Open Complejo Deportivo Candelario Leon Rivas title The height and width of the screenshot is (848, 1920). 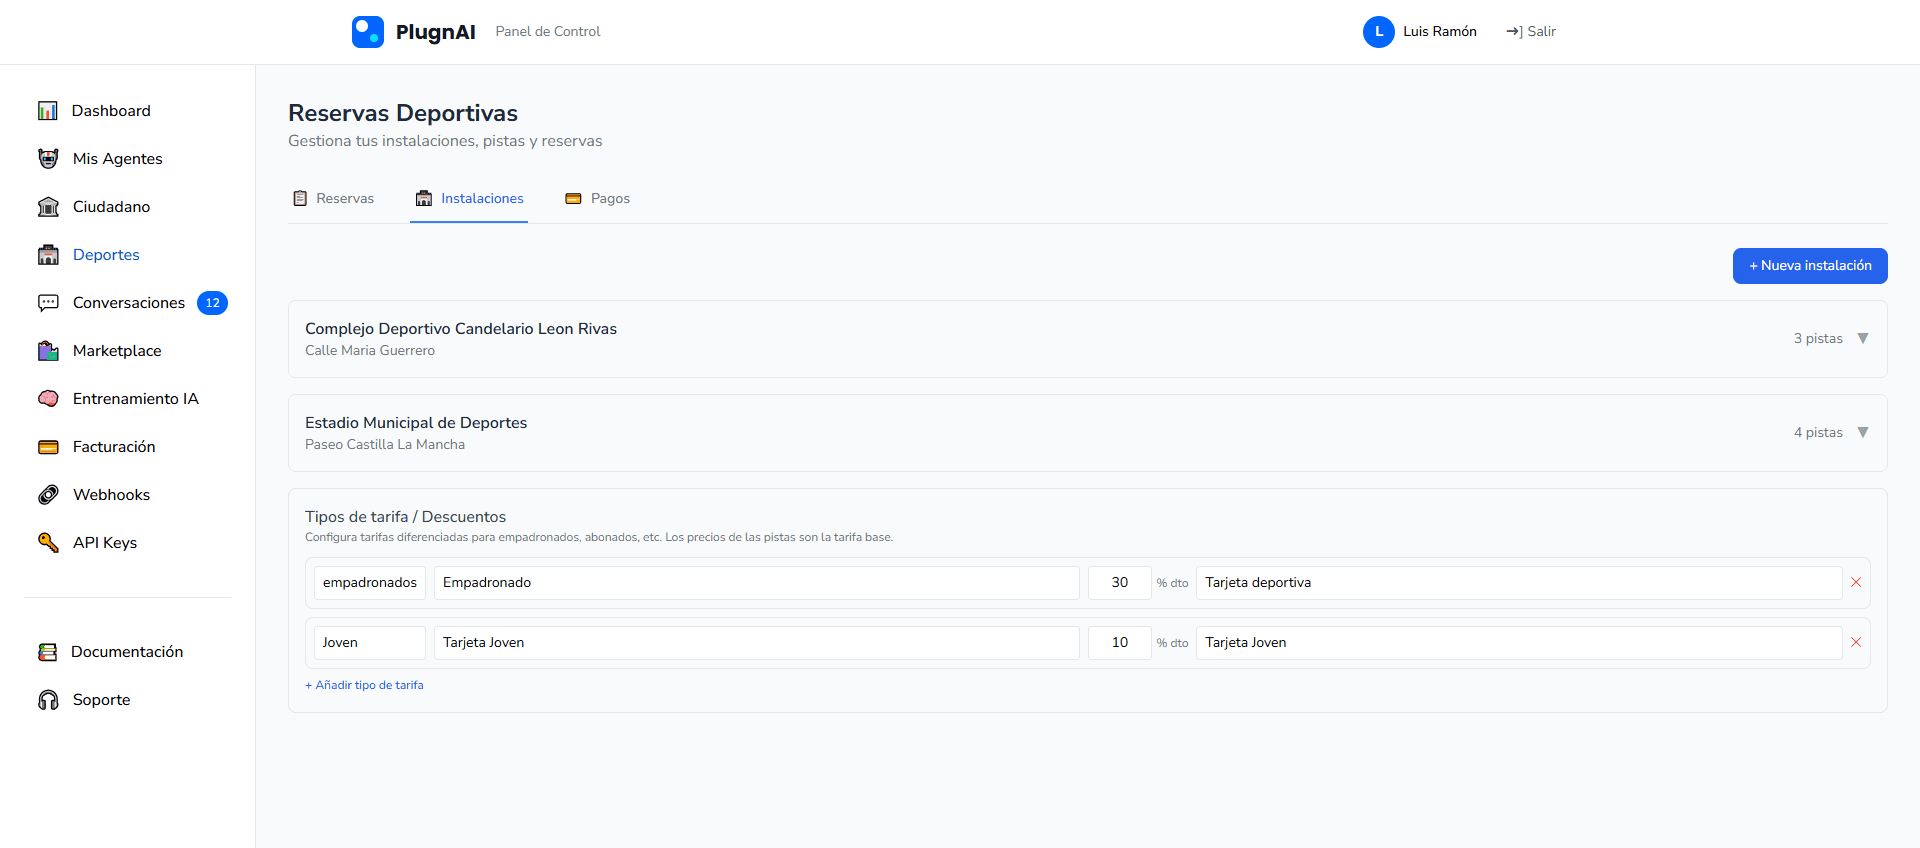(x=461, y=329)
